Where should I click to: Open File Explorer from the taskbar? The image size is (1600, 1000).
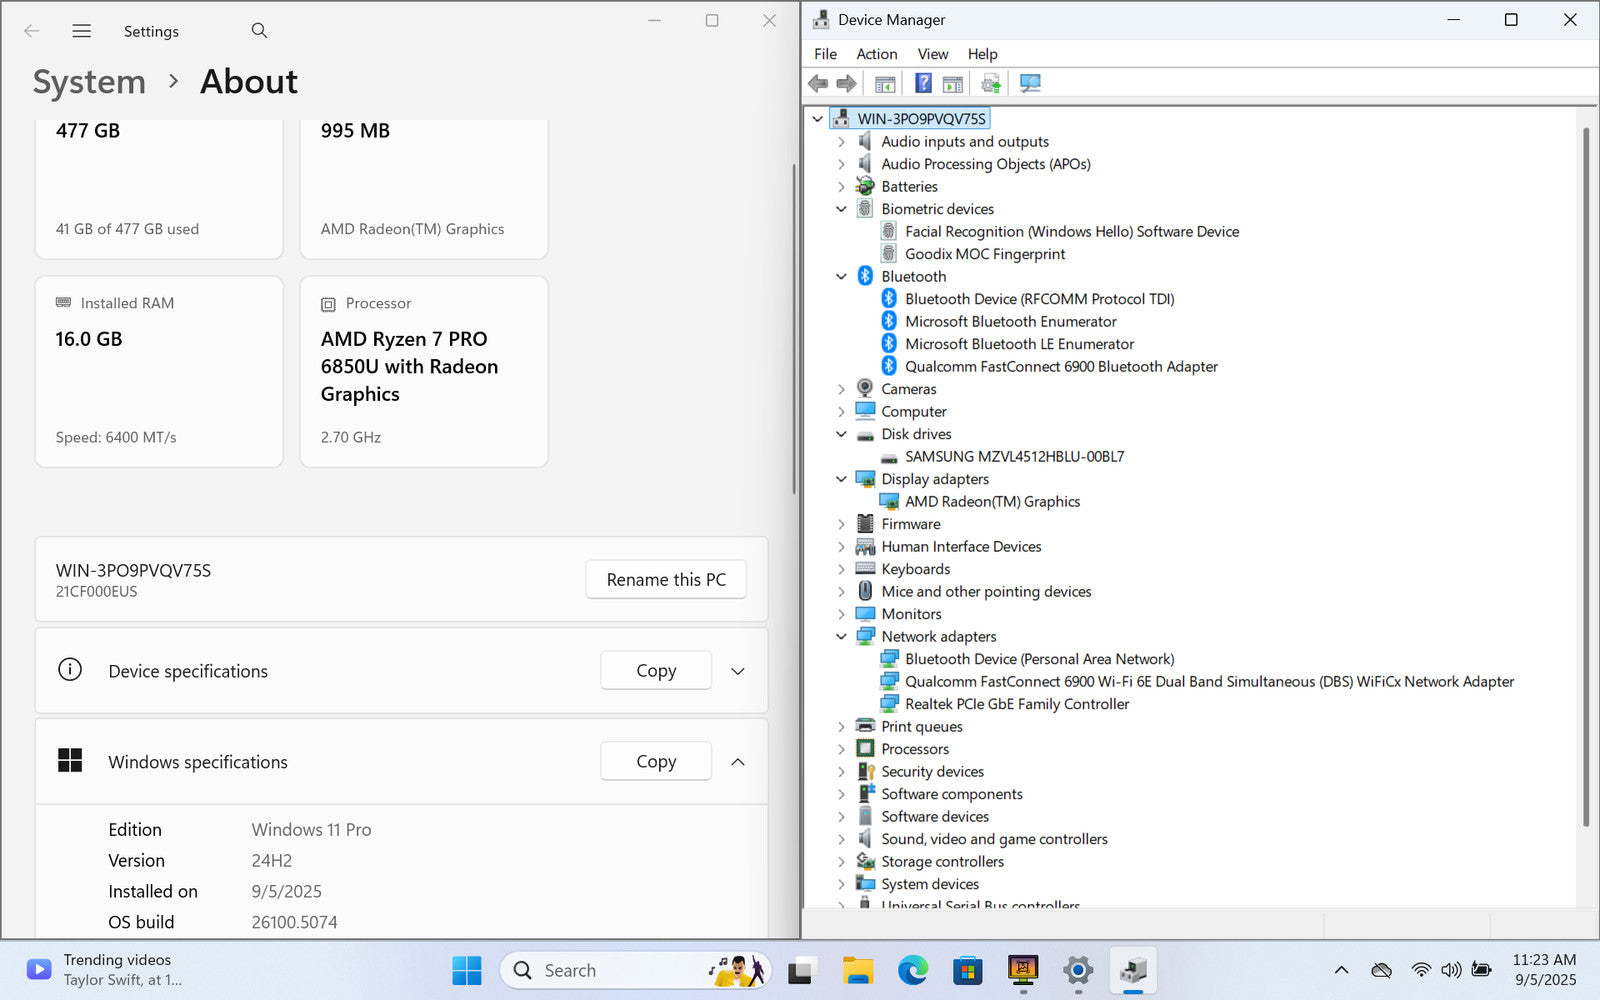pos(857,970)
